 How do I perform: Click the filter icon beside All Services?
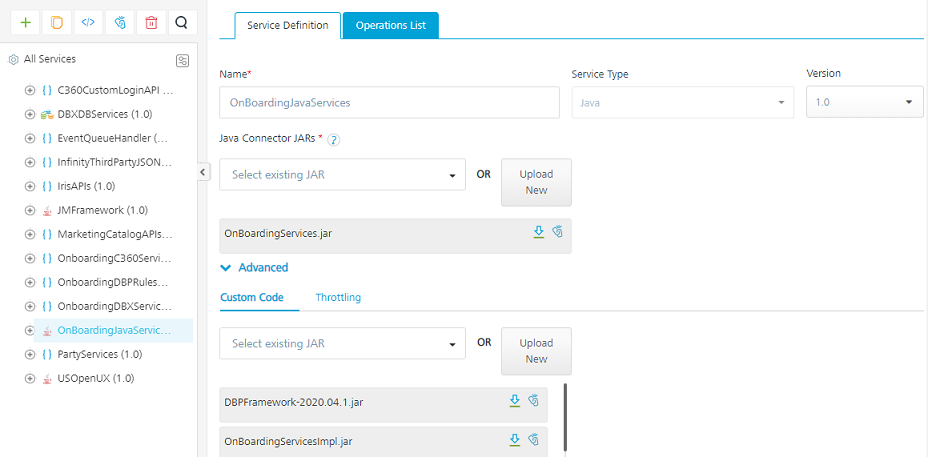coord(182,60)
